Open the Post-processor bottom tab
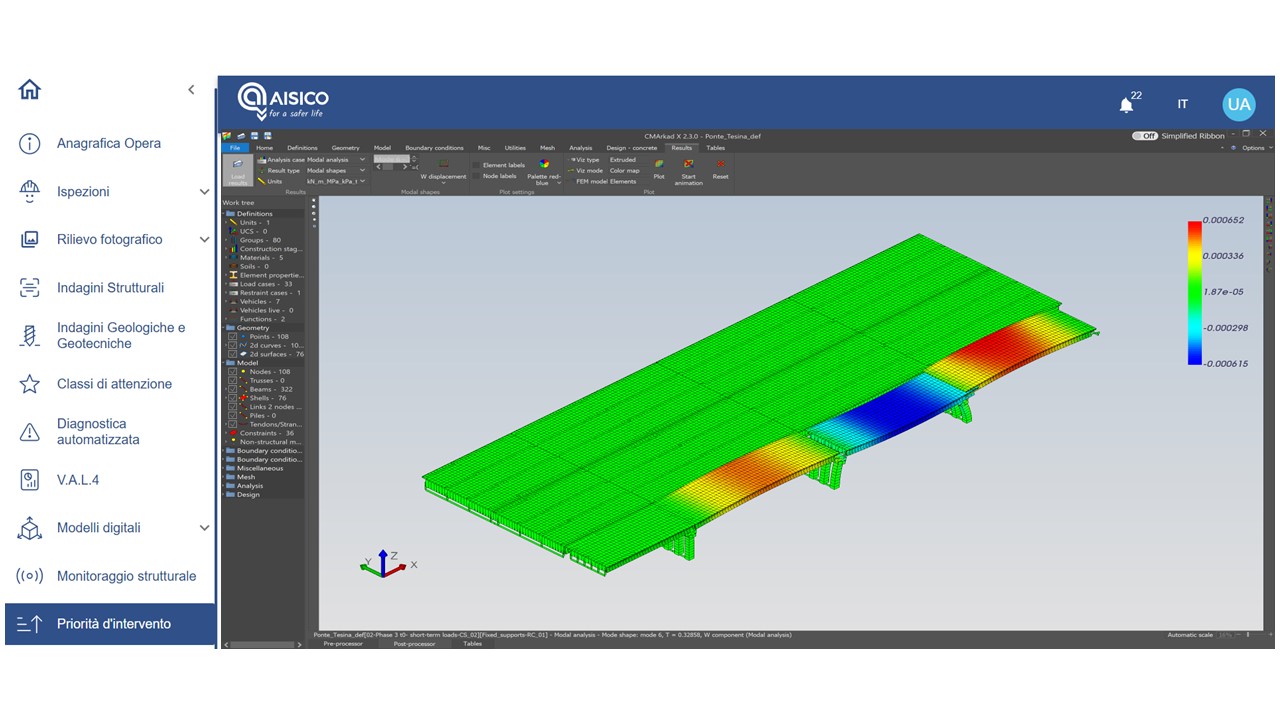This screenshot has height=720, width=1280. [413, 644]
